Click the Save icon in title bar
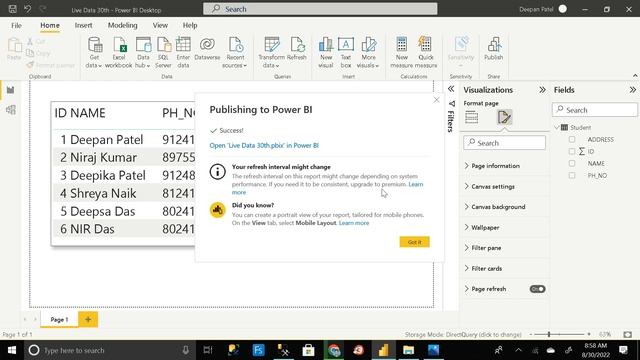The image size is (640, 360). tap(13, 9)
